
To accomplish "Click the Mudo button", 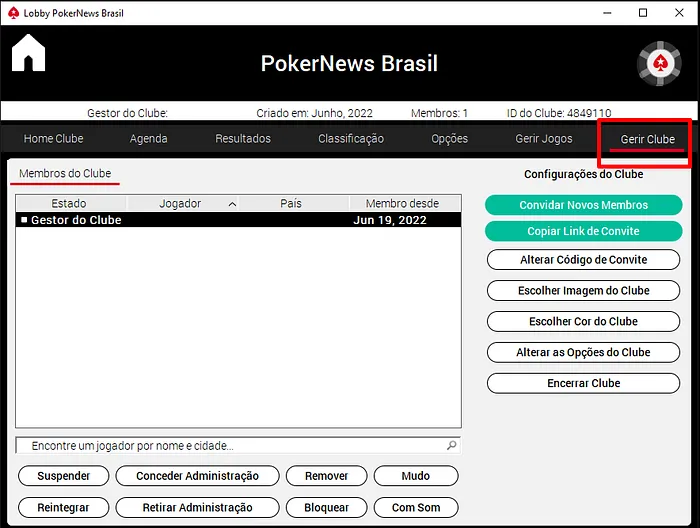I will point(416,476).
